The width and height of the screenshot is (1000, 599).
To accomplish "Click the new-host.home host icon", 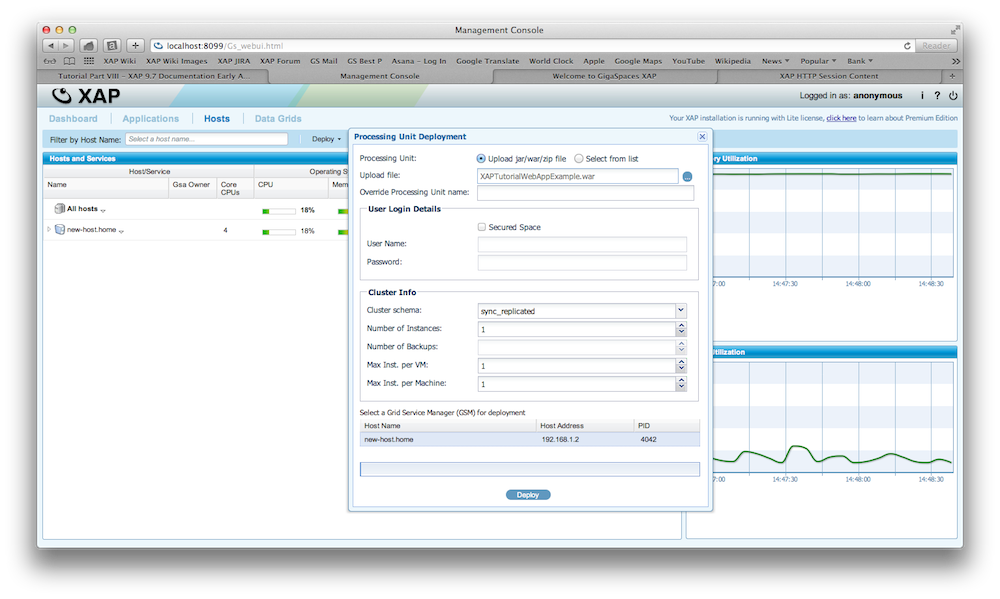I will (x=59, y=230).
